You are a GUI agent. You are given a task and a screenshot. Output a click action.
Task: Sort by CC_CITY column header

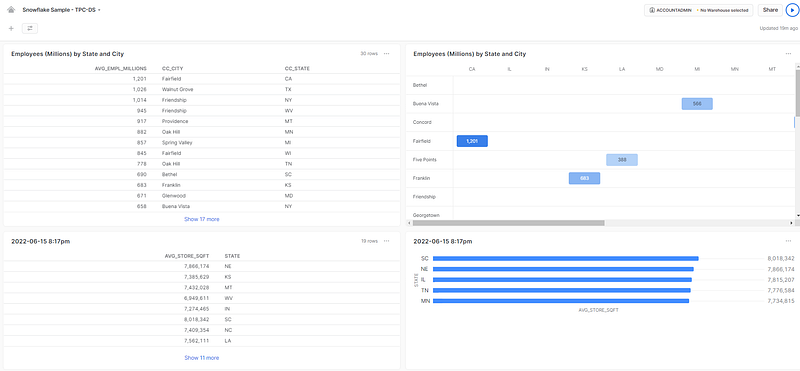coord(172,68)
